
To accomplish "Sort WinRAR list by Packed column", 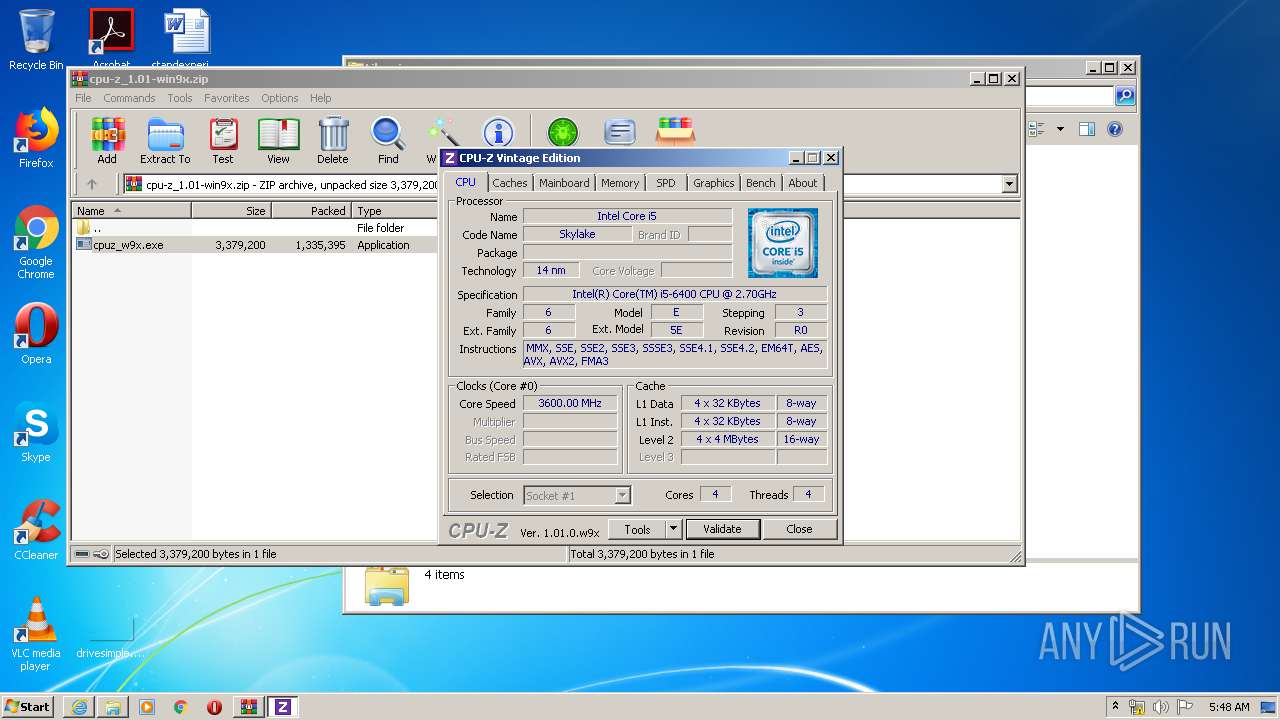I will coord(311,211).
